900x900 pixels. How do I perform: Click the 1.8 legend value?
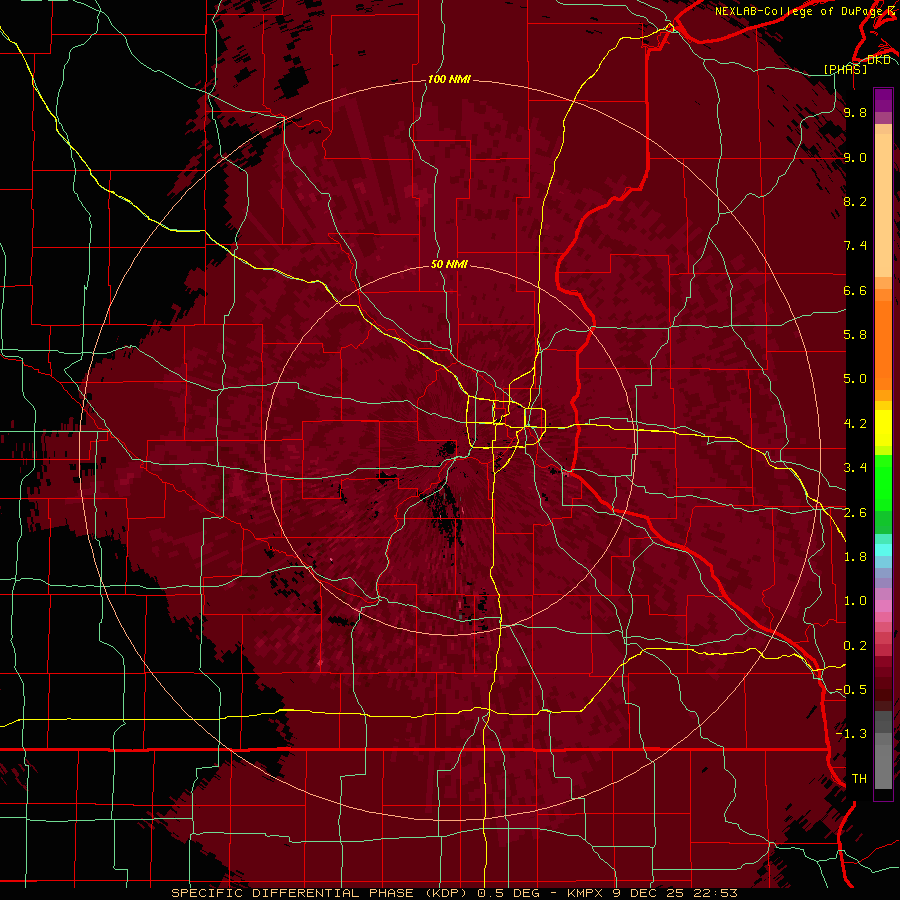(x=855, y=557)
